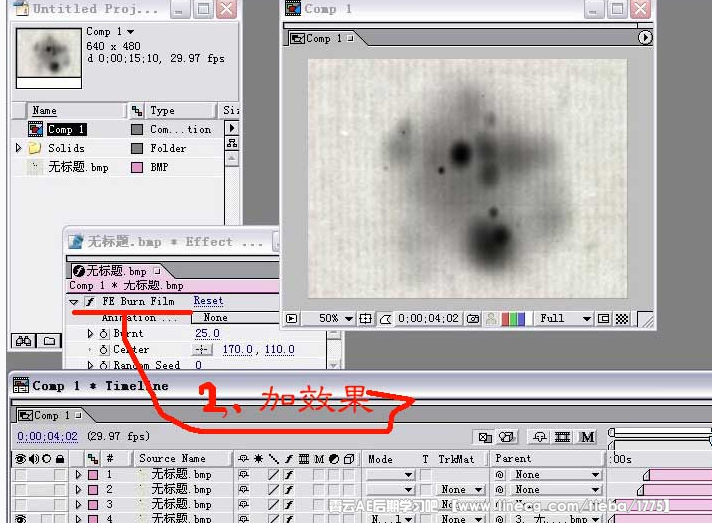
Task: Hide layer 4 using its eye icon
Action: tap(20, 518)
